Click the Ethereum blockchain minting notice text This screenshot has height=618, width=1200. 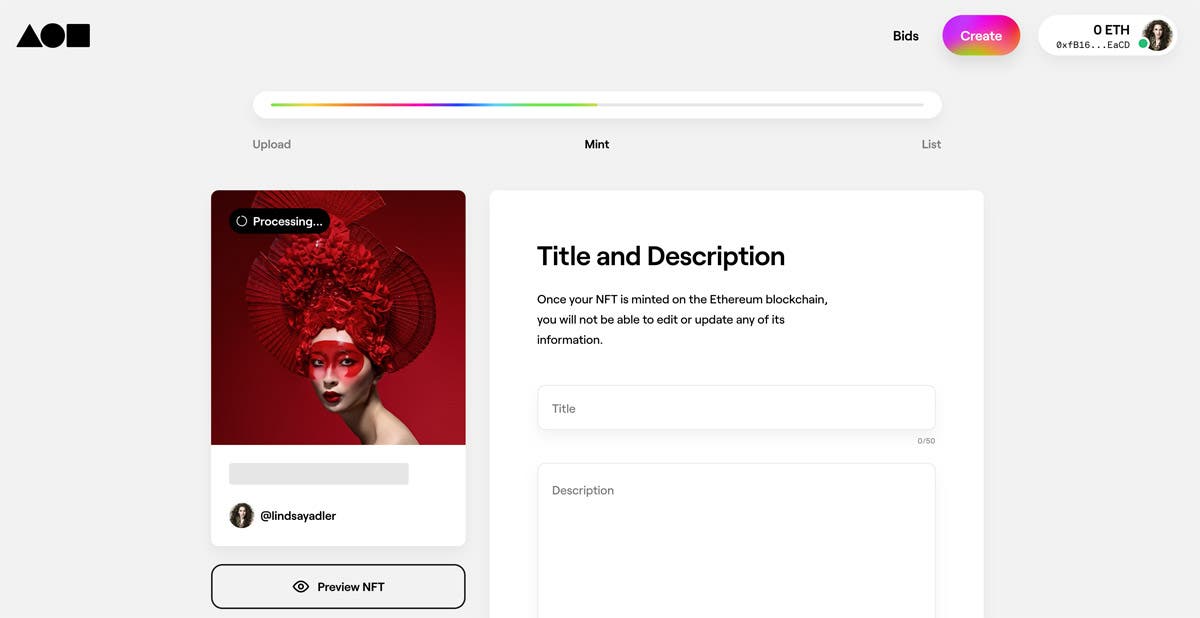tap(682, 319)
